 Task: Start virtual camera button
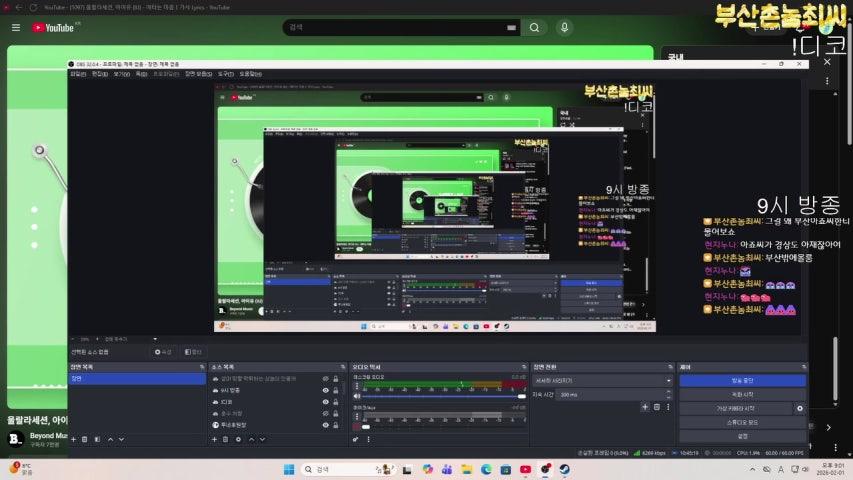736,408
